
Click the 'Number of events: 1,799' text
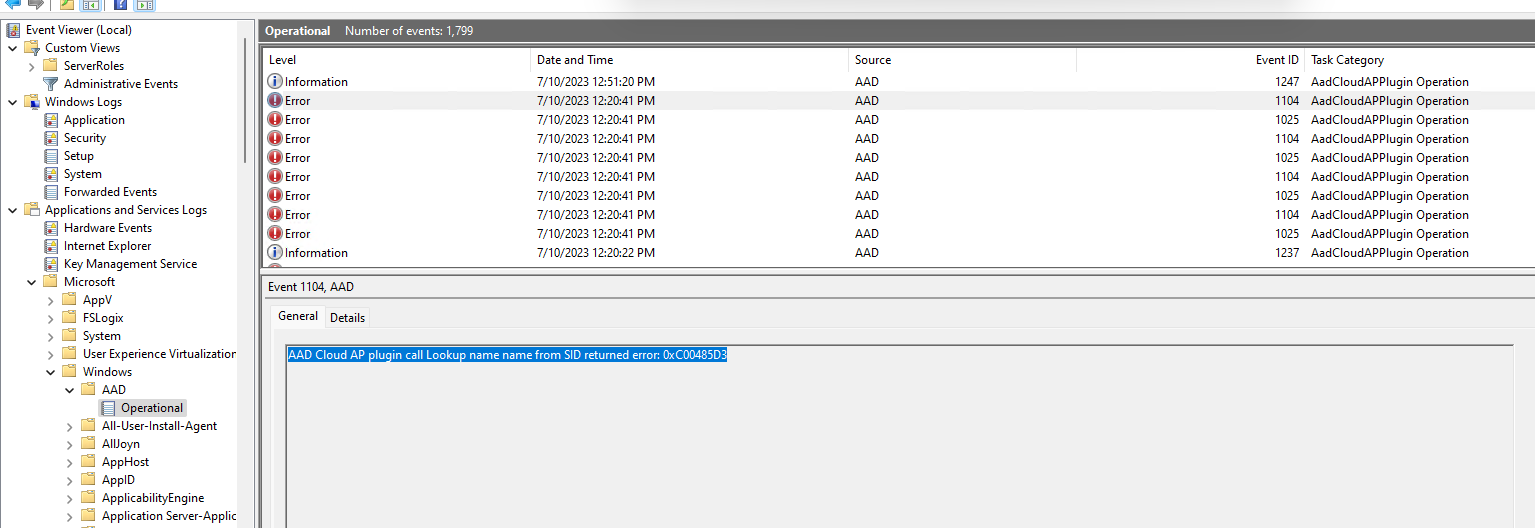pos(409,31)
